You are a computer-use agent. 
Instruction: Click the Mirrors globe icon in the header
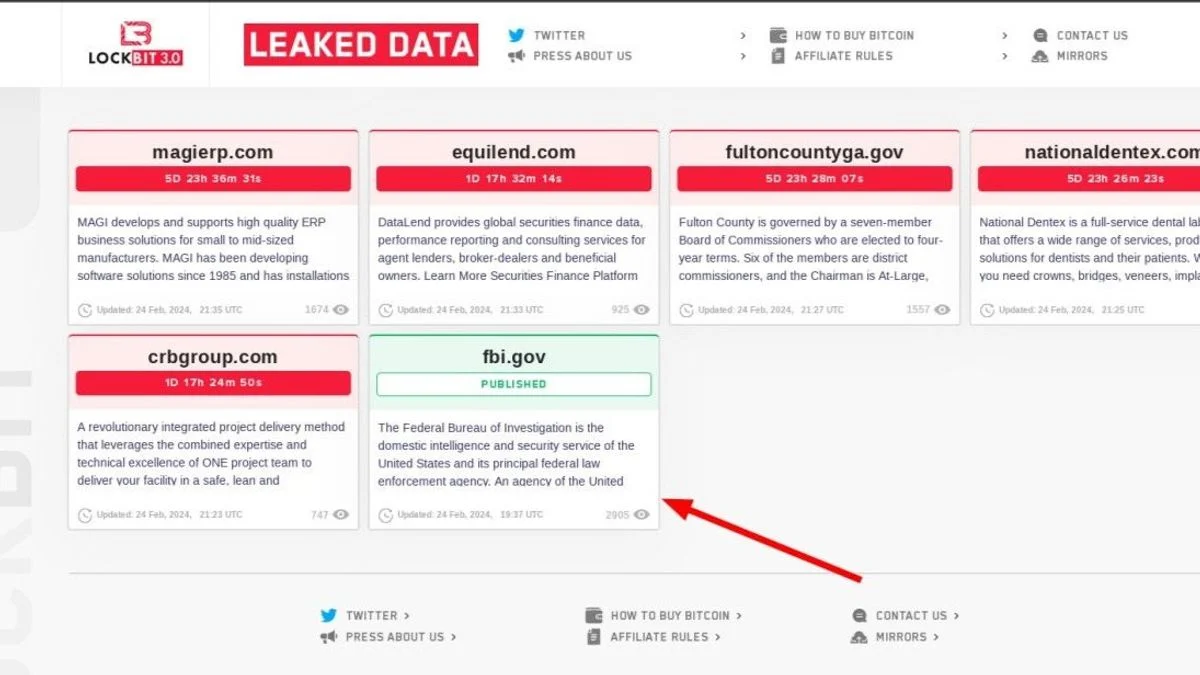(1040, 56)
